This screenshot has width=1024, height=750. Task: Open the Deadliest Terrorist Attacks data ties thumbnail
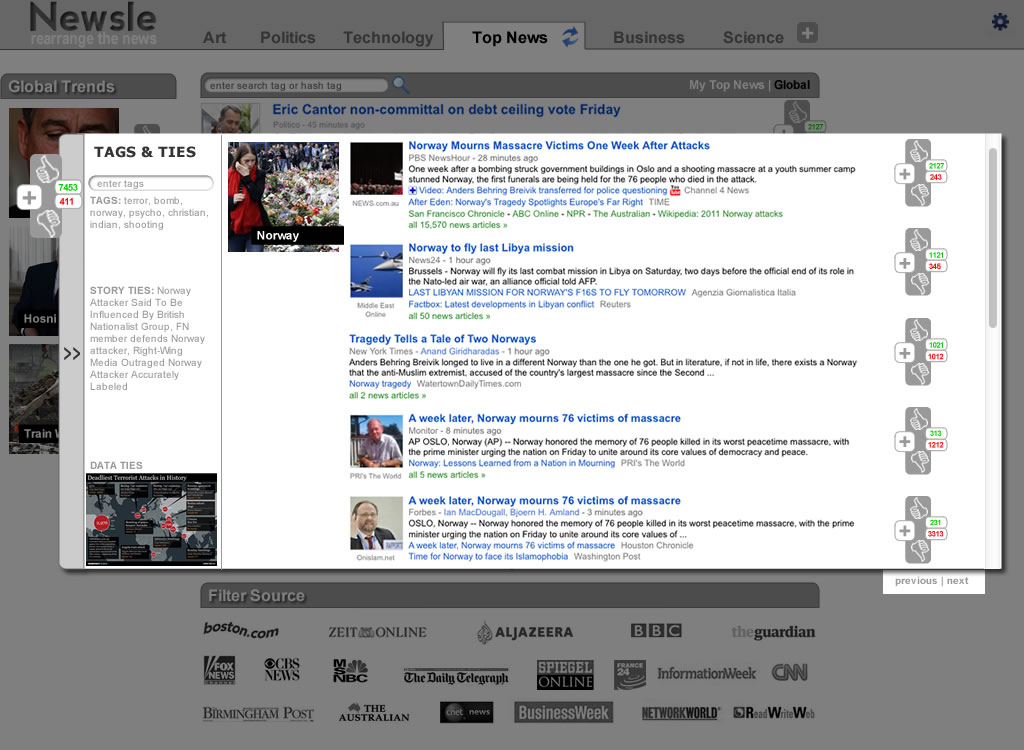coord(152,519)
